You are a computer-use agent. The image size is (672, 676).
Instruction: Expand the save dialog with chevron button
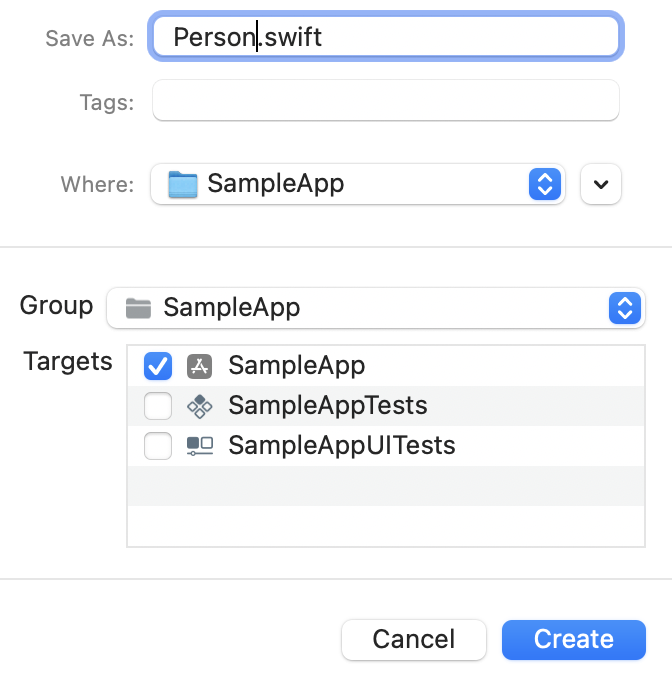pos(601,184)
